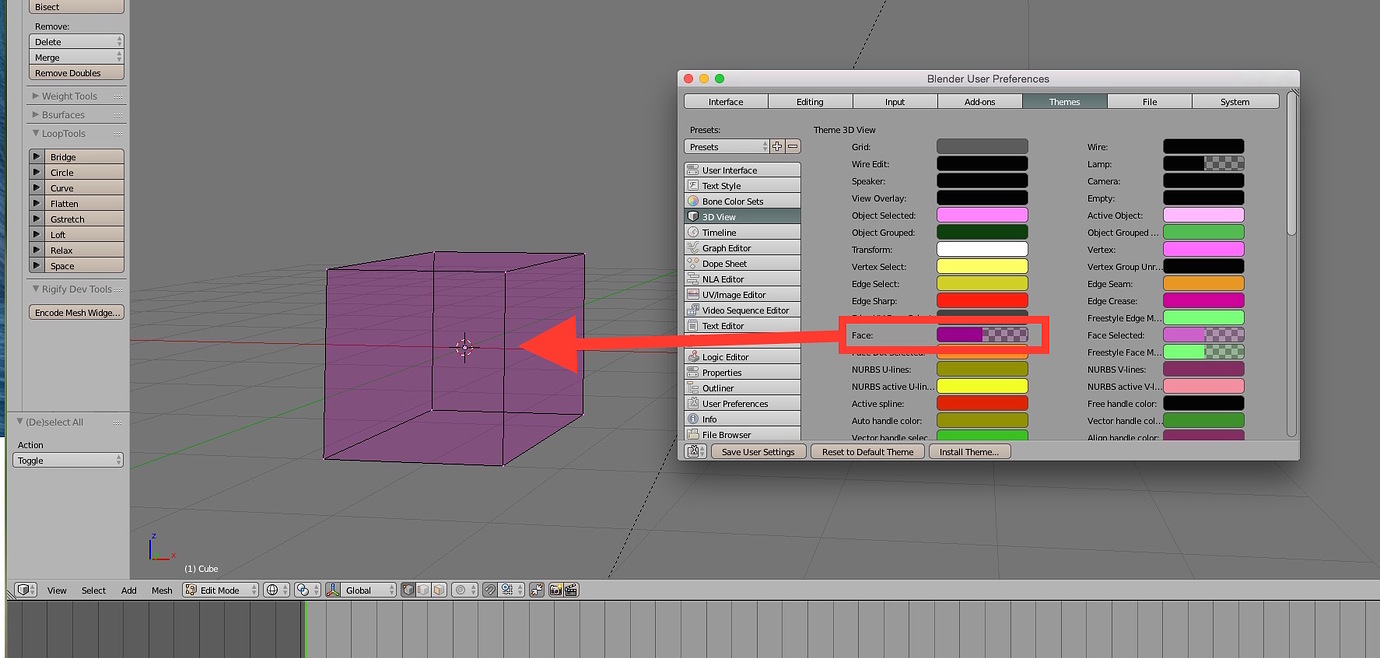Open the File preferences tab
Screen dimensions: 1380x658
1150,101
